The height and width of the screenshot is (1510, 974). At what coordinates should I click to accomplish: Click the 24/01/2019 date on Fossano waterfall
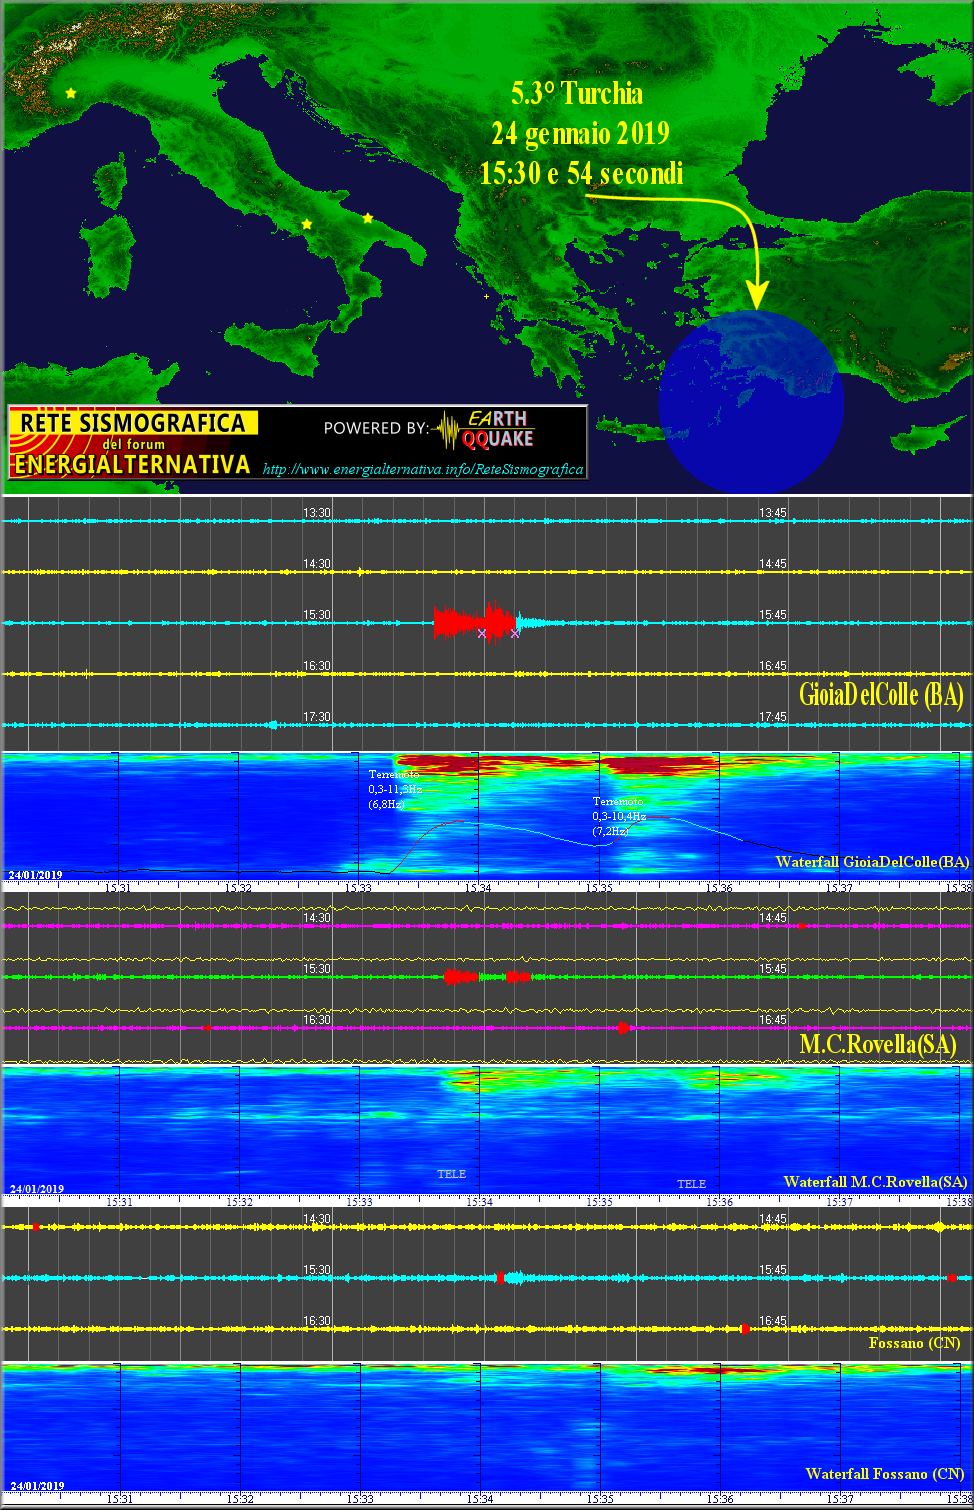point(36,1486)
